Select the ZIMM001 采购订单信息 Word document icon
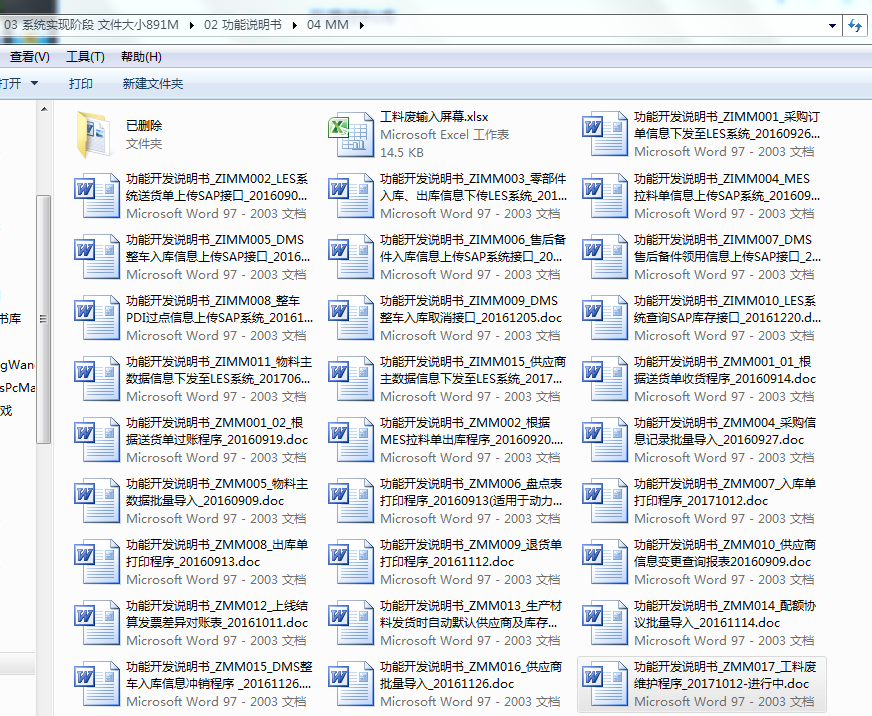 [x=605, y=135]
